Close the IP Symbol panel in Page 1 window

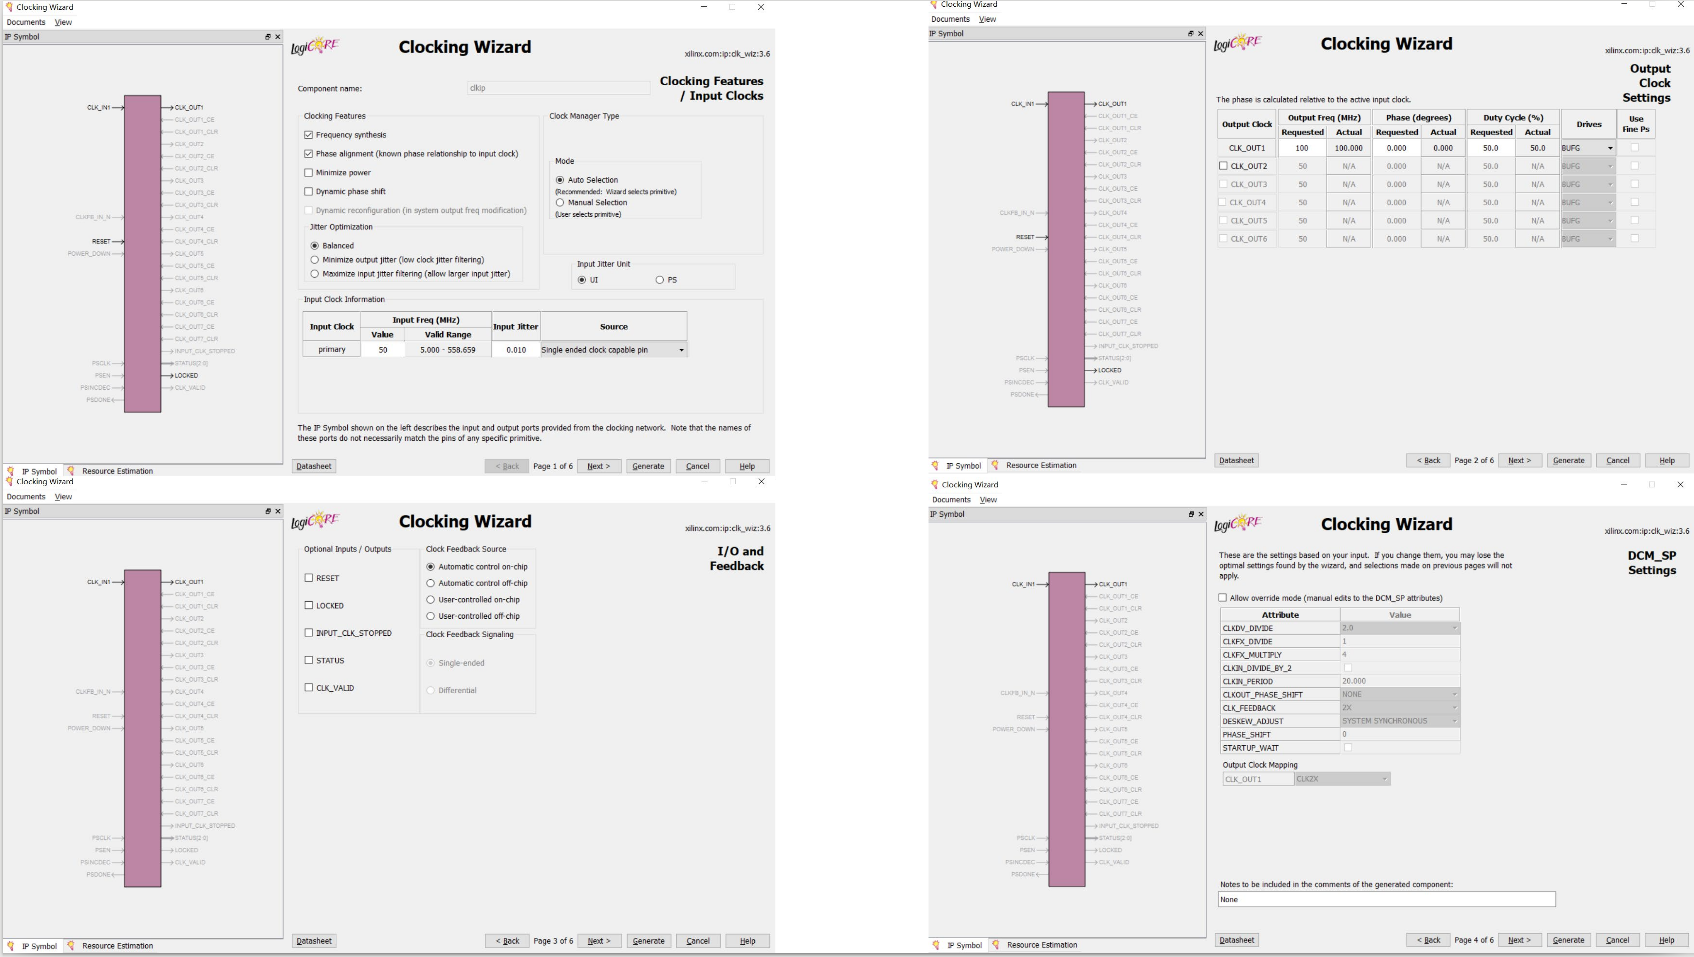[278, 37]
